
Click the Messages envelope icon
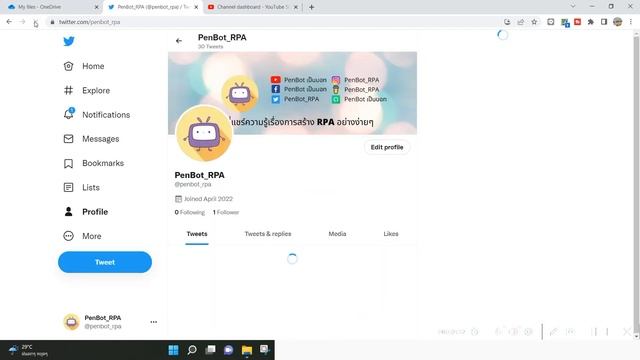(69, 139)
